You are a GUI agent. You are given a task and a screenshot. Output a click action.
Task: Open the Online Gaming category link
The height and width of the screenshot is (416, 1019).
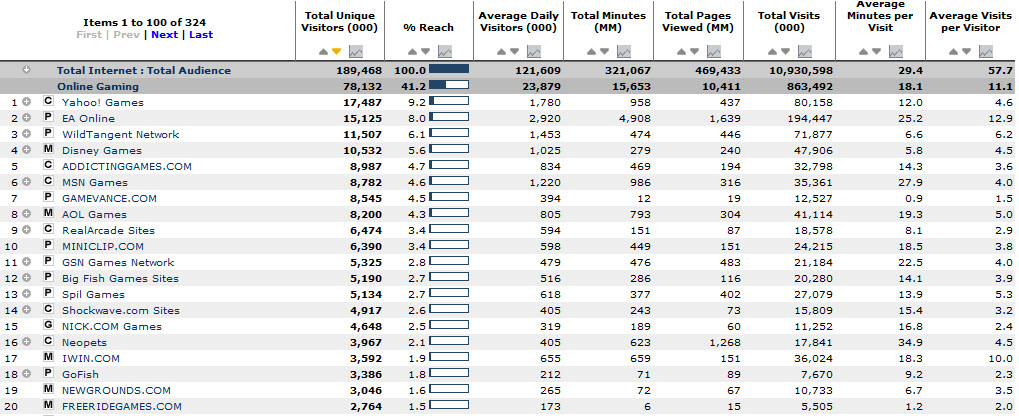(x=97, y=86)
